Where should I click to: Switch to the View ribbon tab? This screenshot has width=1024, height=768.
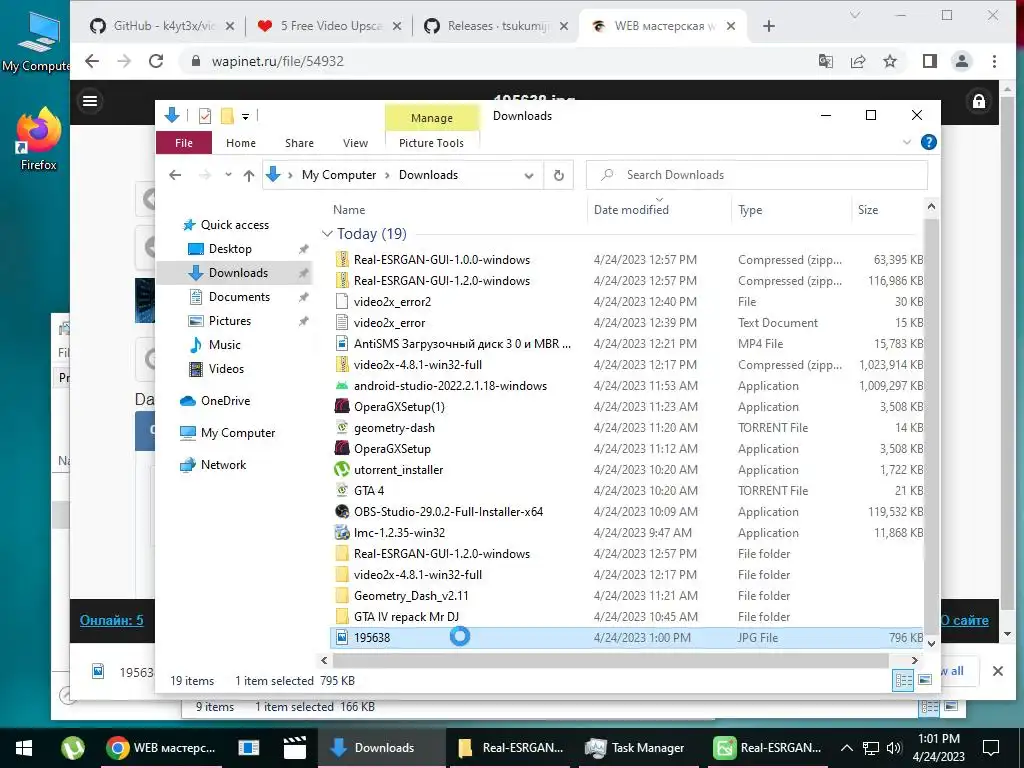coord(355,143)
